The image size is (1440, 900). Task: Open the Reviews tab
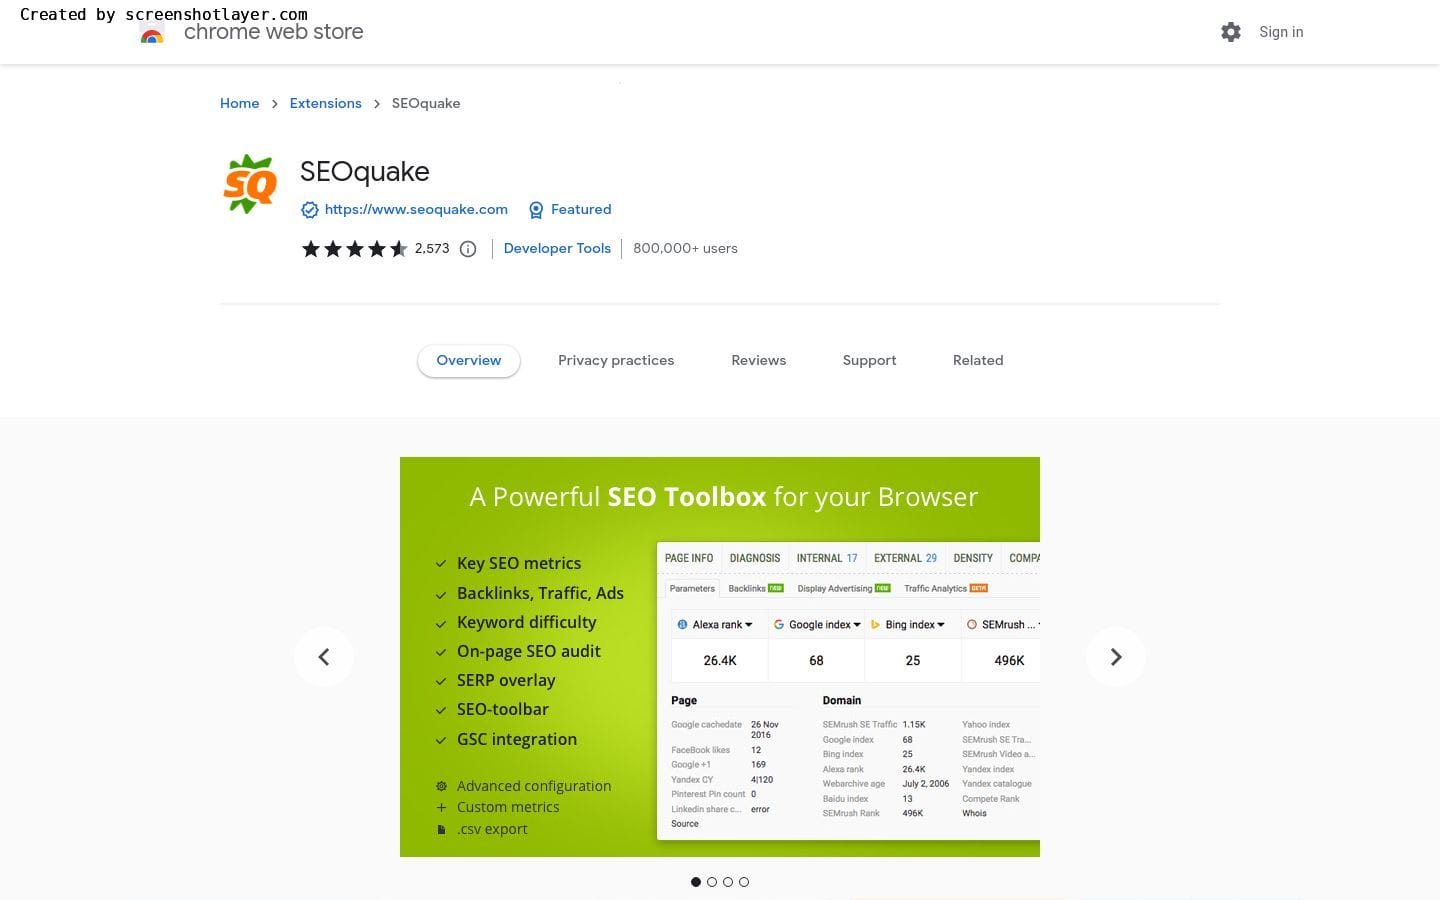click(x=758, y=361)
